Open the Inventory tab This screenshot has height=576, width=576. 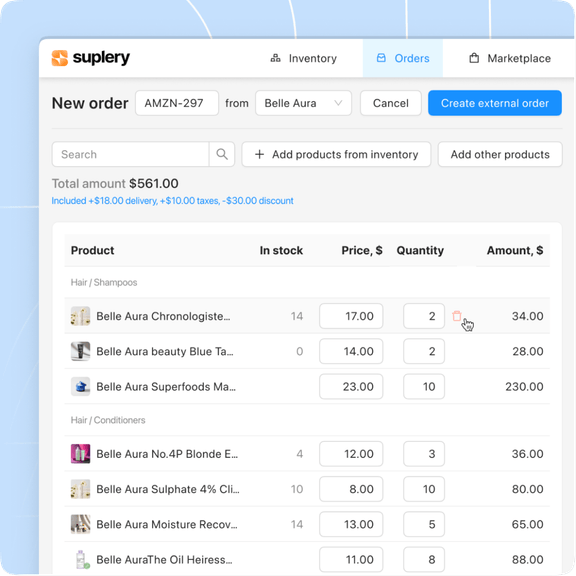[303, 58]
